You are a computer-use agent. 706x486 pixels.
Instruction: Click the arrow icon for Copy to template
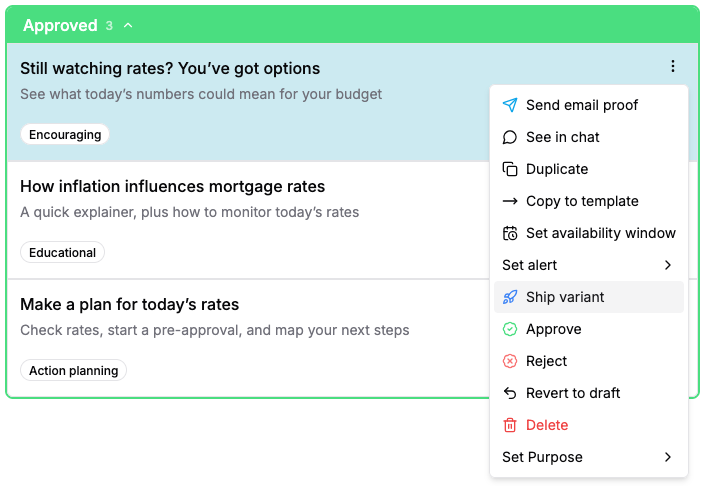[x=510, y=201]
